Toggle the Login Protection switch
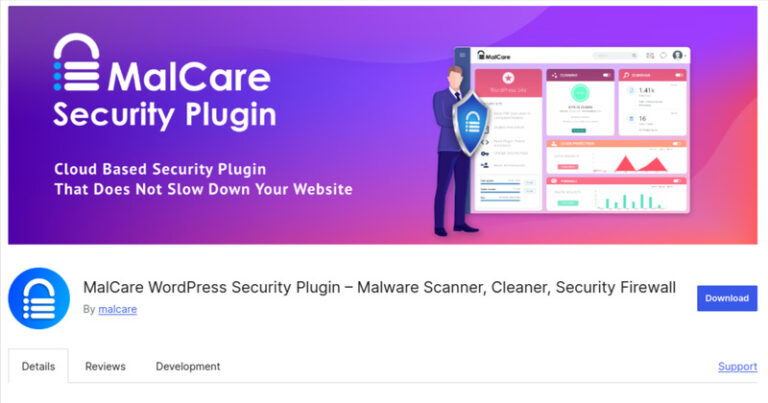The image size is (768, 403). (676, 143)
